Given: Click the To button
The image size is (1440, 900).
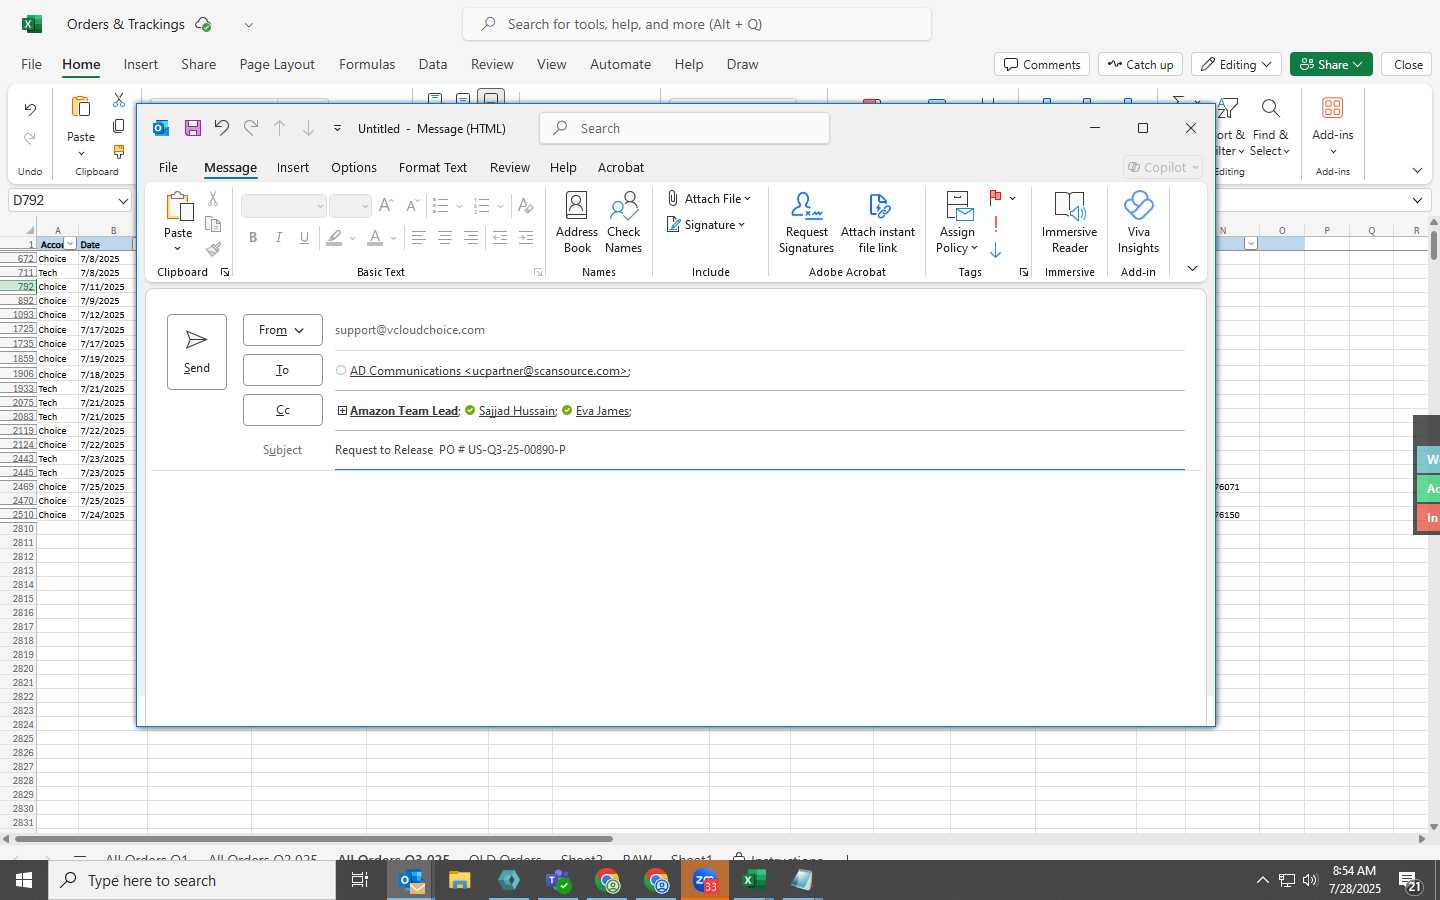Looking at the screenshot, I should 283,370.
